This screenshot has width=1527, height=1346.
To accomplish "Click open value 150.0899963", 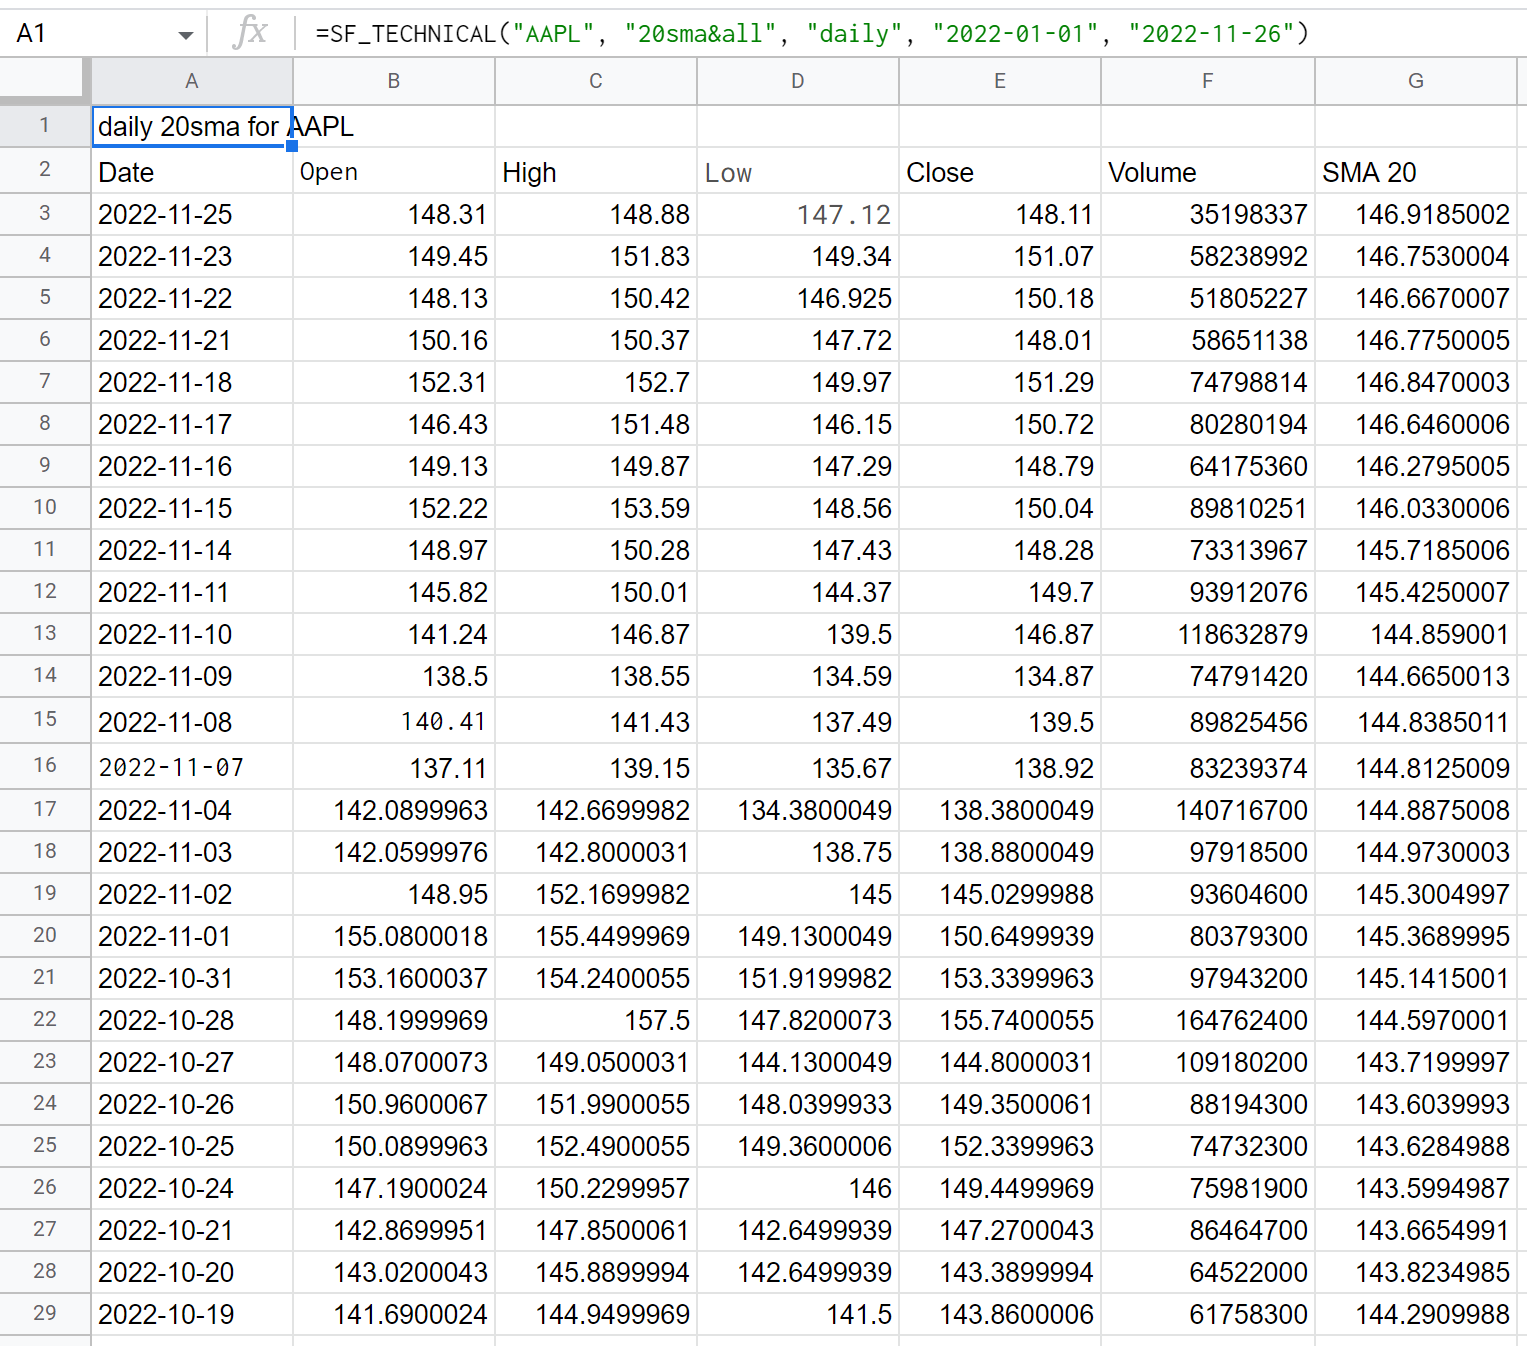I will [394, 1146].
